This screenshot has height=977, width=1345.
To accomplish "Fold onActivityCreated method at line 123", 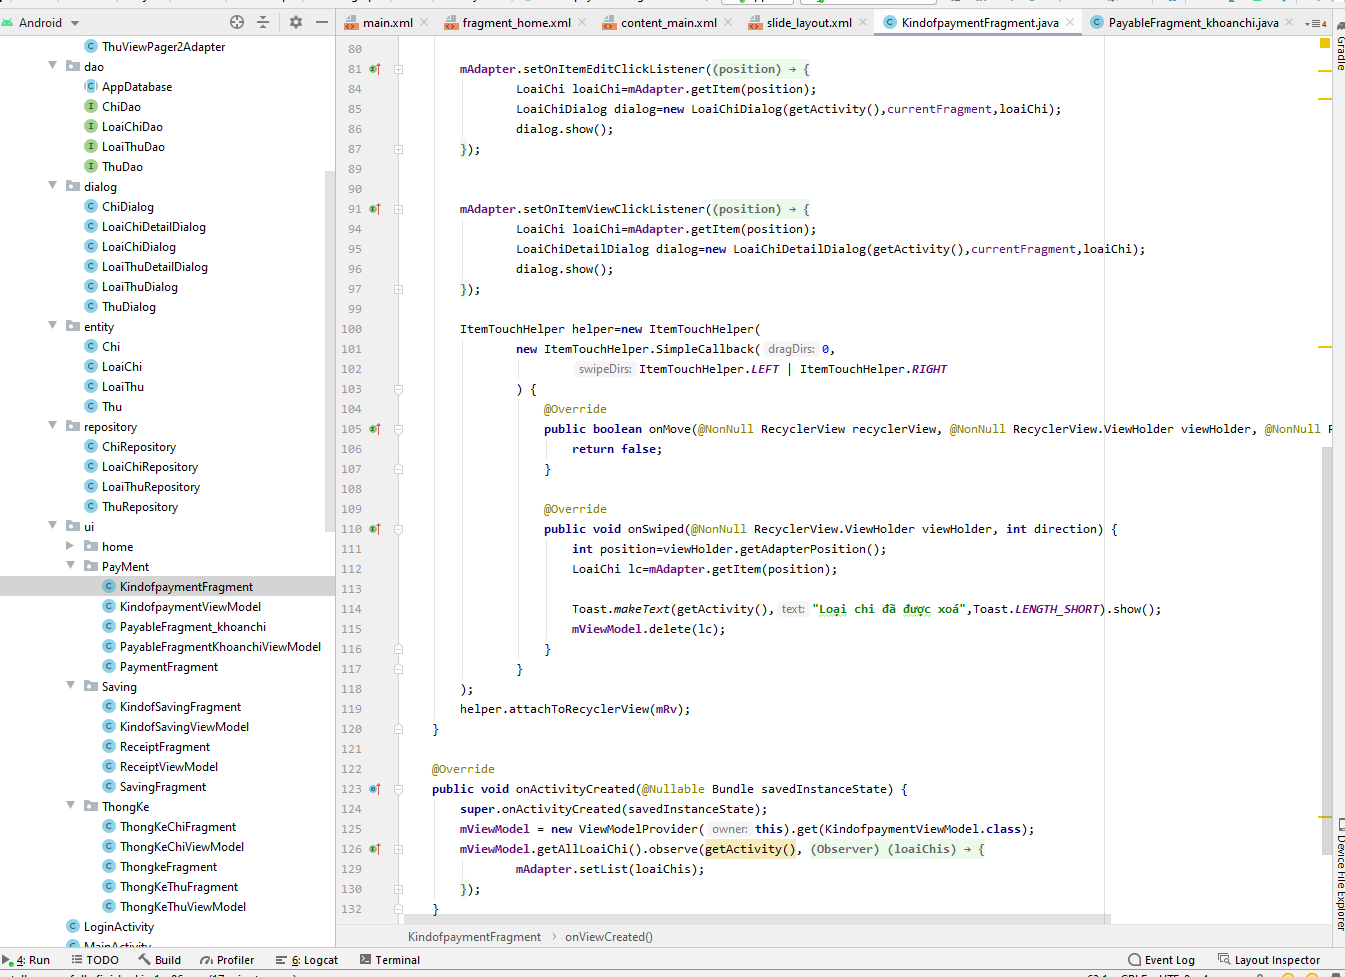I will [x=398, y=789].
